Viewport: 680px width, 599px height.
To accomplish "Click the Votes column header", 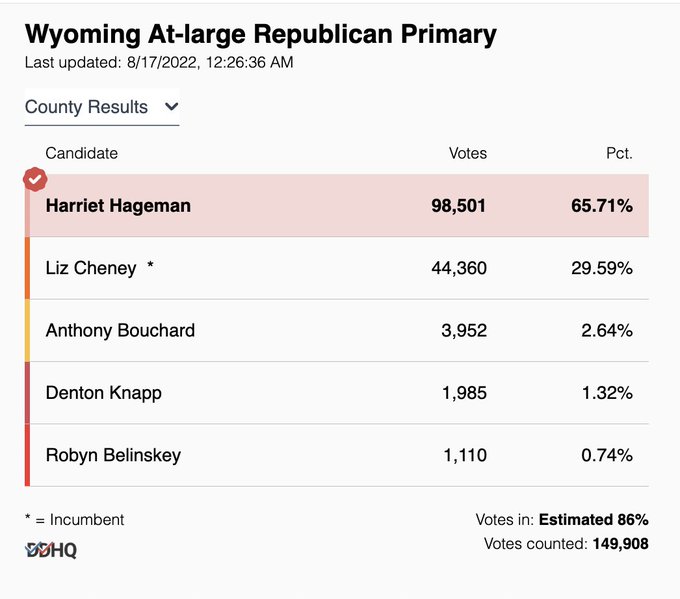I will click(468, 153).
